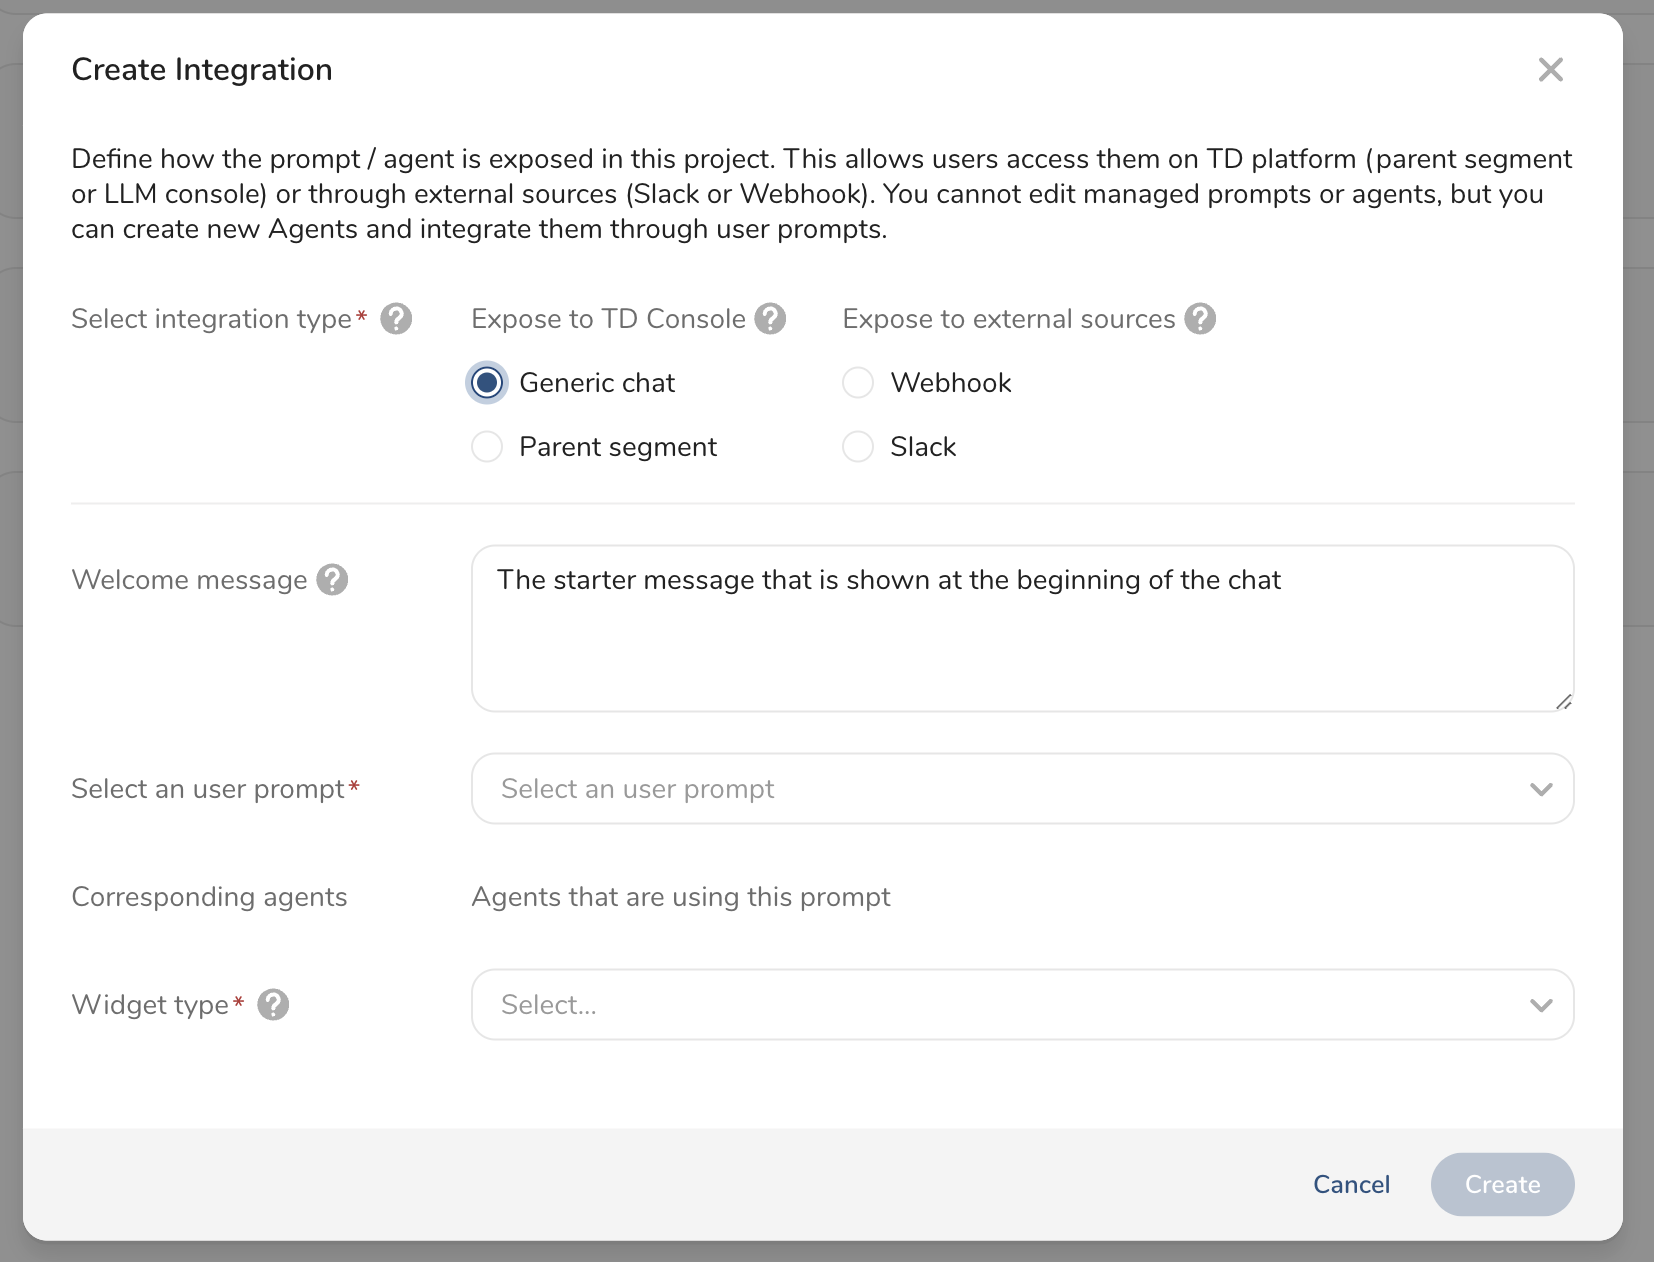1654x1262 pixels.
Task: Choose the Parent segment radio option
Action: click(x=487, y=447)
